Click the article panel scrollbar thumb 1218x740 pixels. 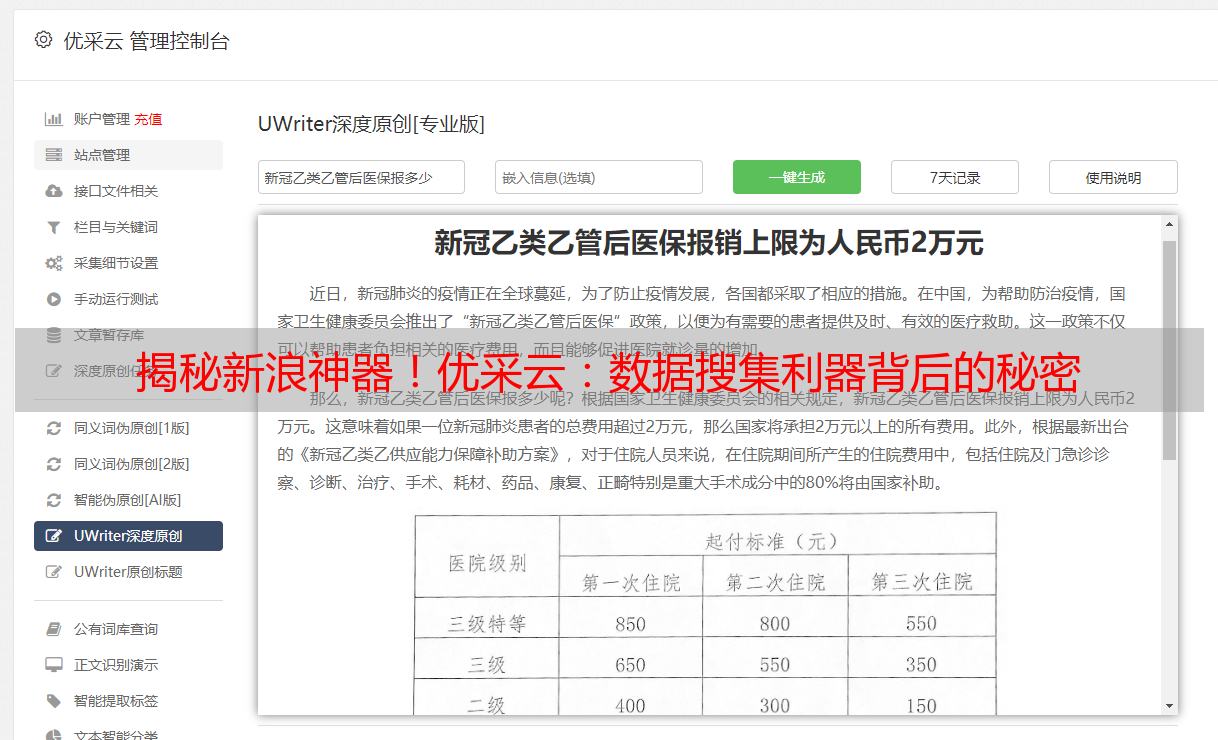(1169, 350)
